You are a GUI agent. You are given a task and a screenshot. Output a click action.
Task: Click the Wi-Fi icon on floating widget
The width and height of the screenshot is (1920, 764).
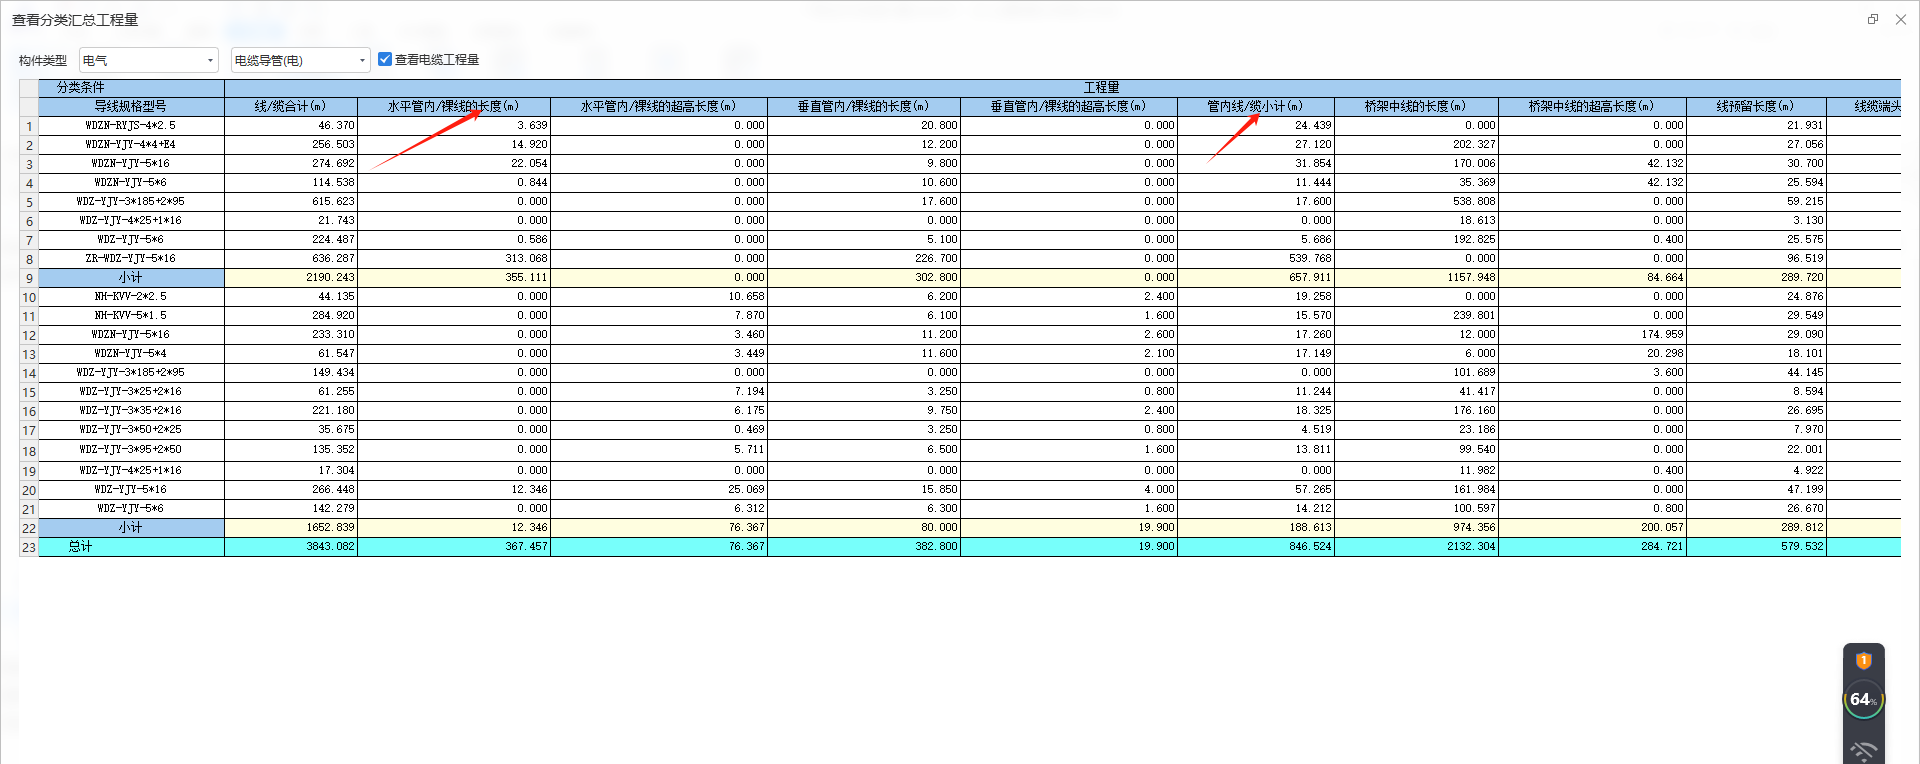[1864, 751]
